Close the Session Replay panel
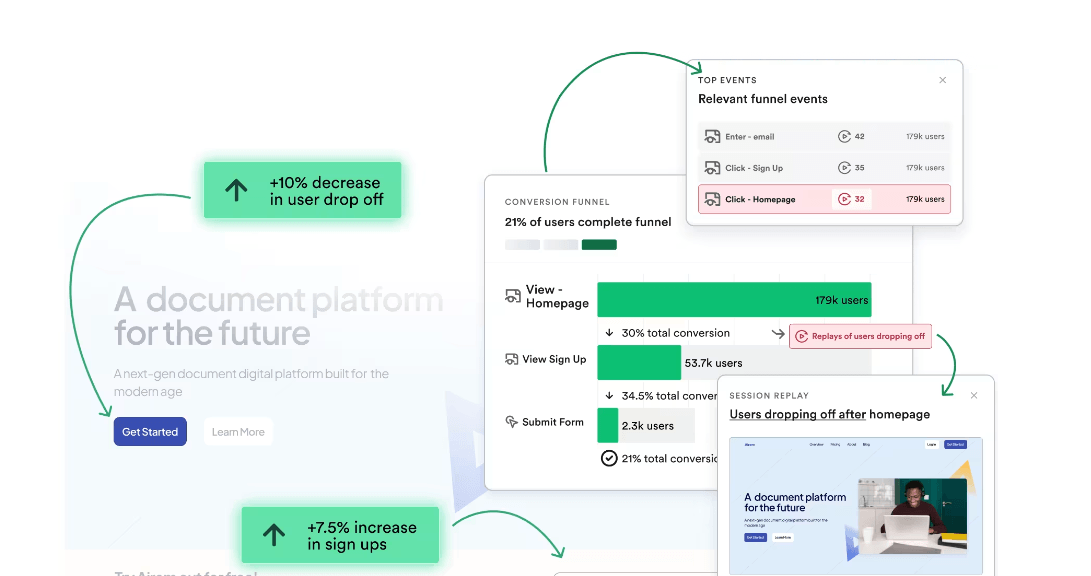Screen dimensions: 1091x576 [974, 395]
